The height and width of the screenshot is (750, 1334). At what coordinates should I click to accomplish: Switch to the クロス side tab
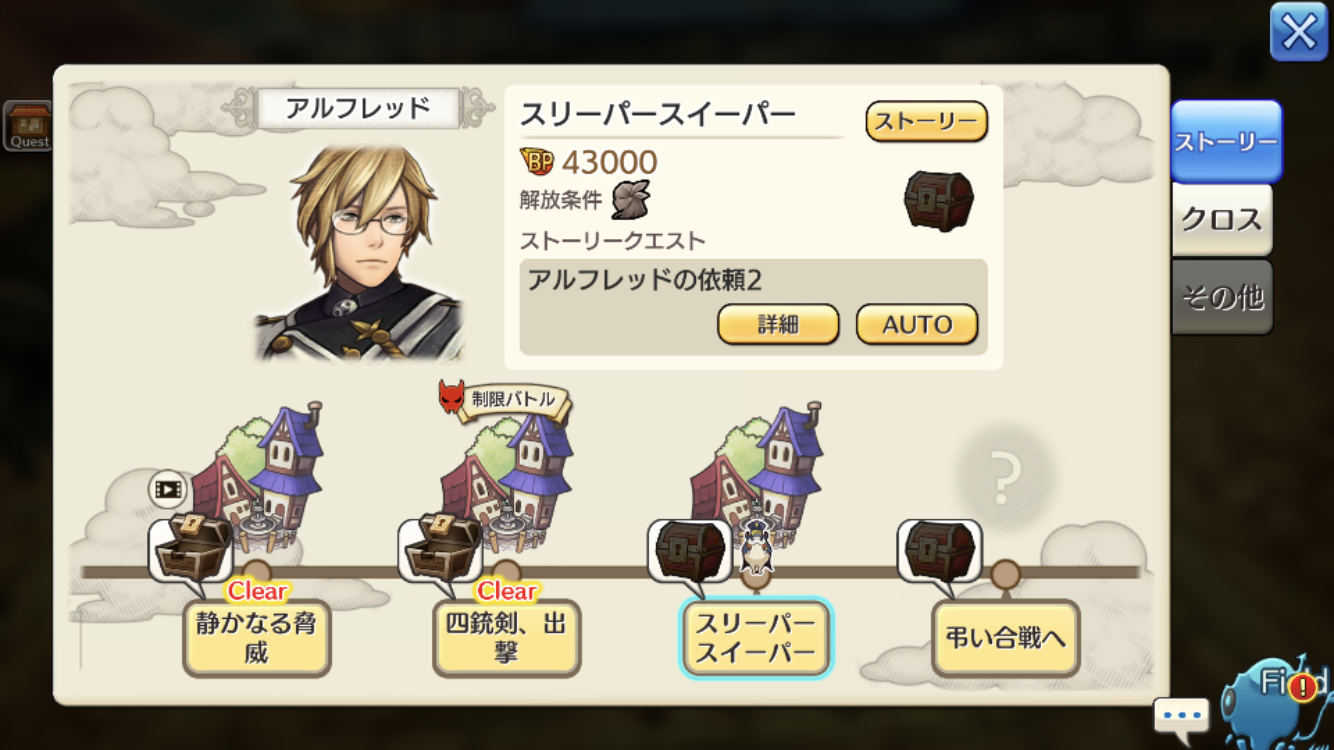tap(1222, 220)
